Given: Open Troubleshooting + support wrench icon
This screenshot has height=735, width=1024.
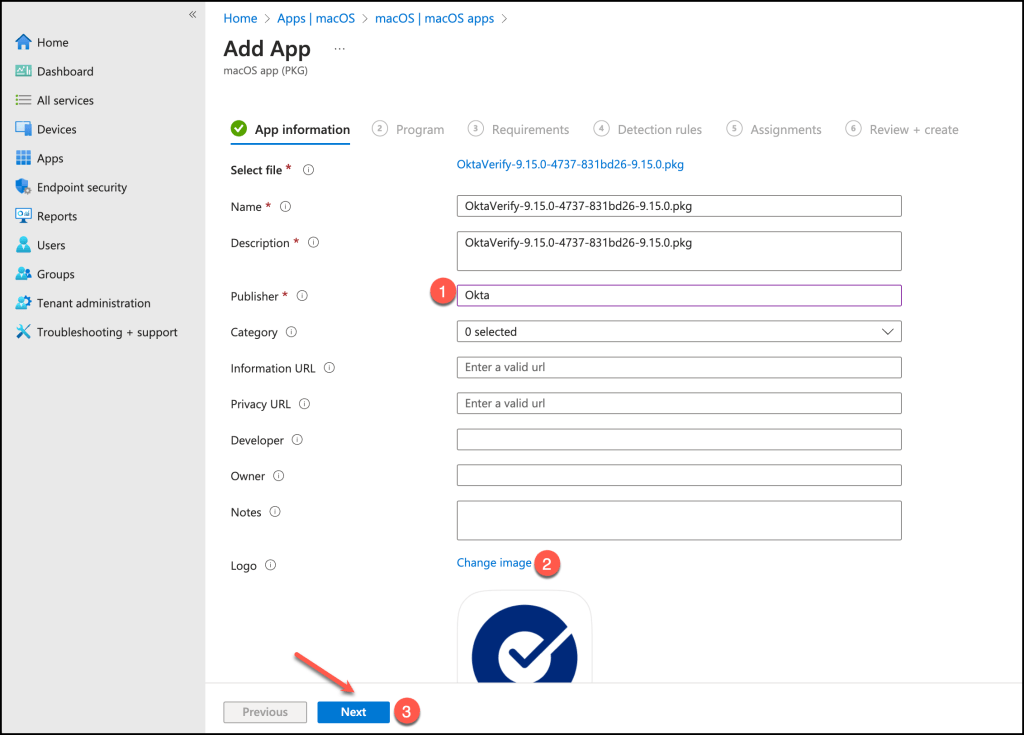Looking at the screenshot, I should (x=24, y=333).
